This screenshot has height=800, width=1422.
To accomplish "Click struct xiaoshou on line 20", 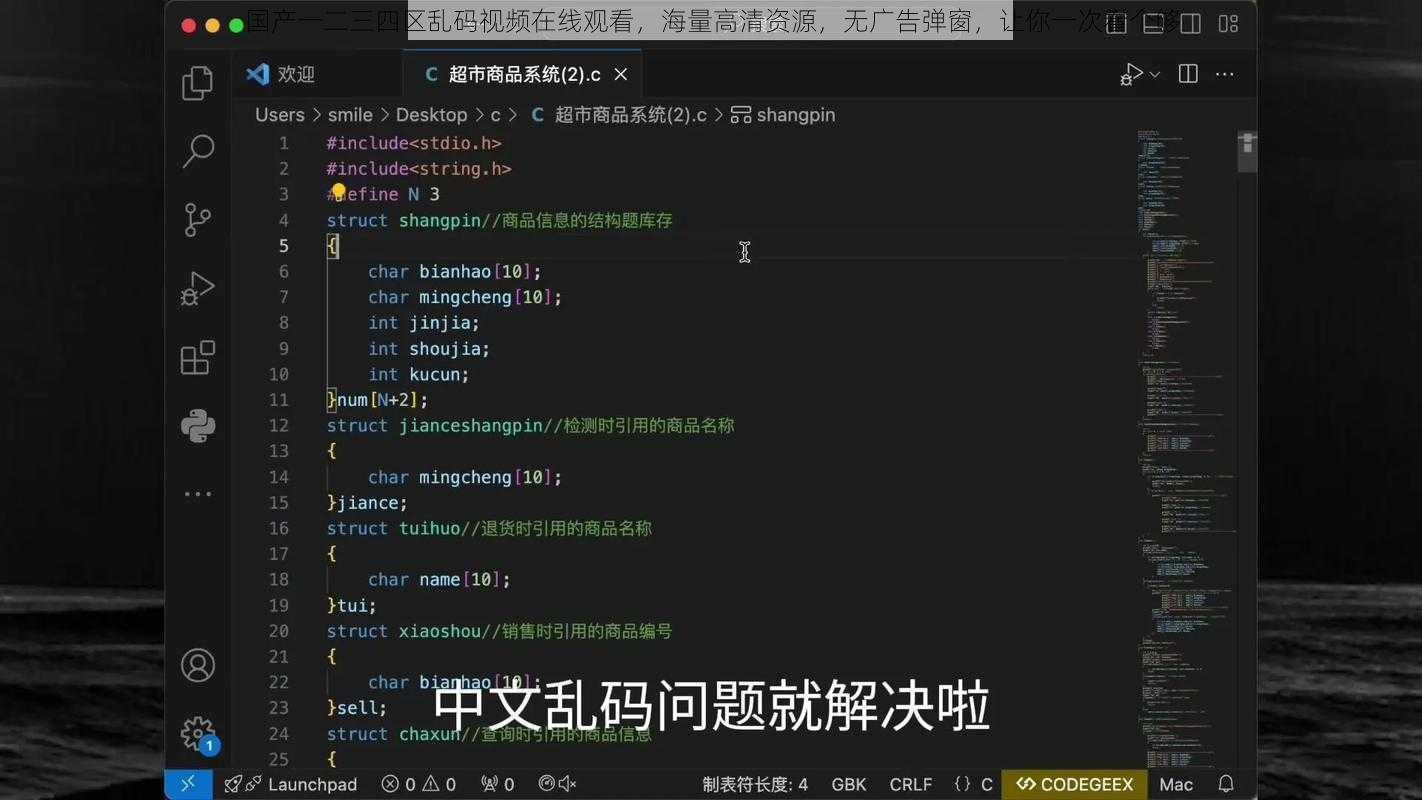I will pos(403,631).
